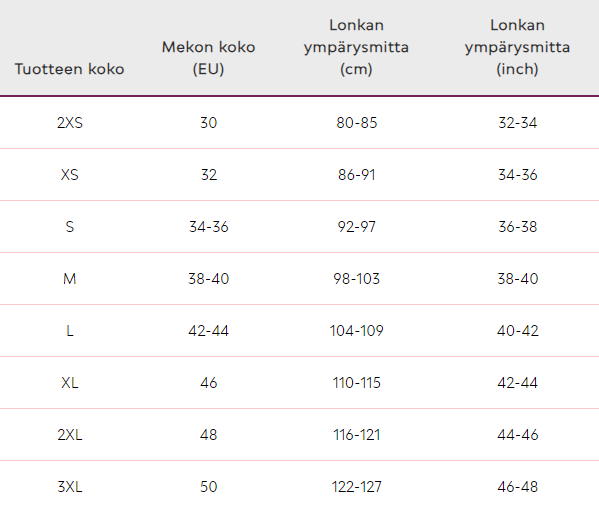Click Lonkan ympärysmitta (cm) header
This screenshot has height=518, width=599.
356,47
